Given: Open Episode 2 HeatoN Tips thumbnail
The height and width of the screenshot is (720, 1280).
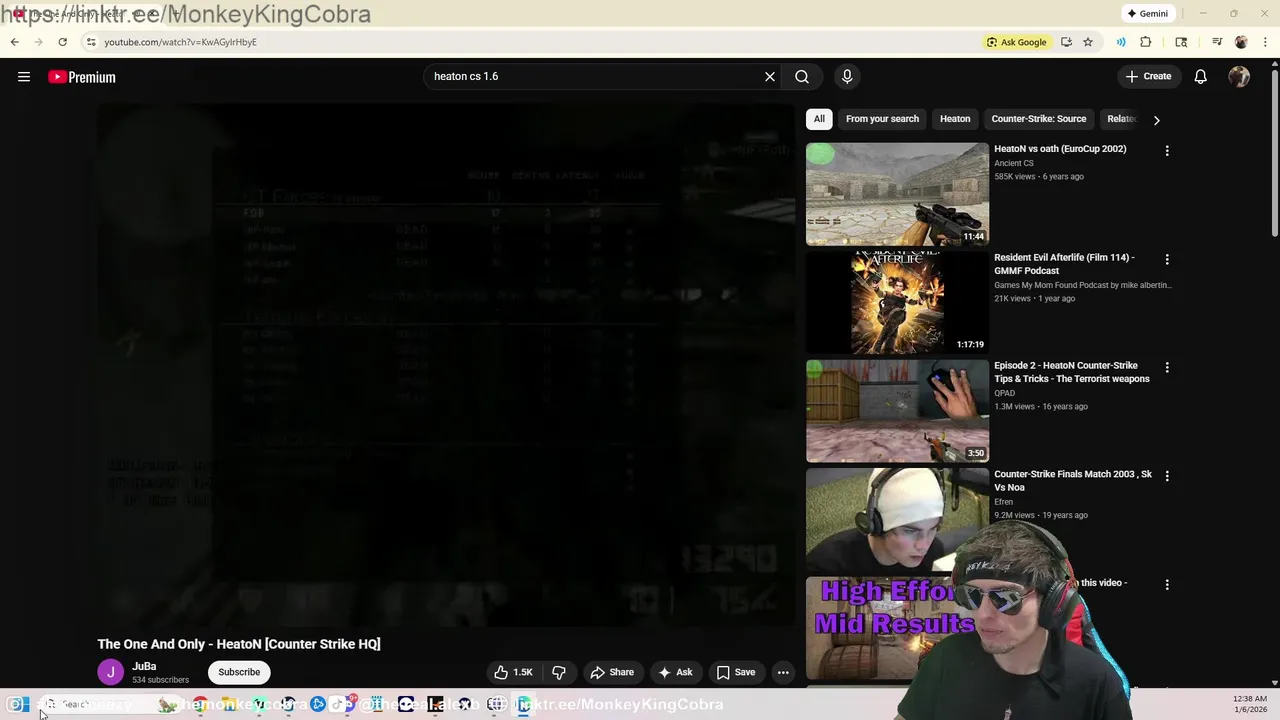Looking at the screenshot, I should coord(897,411).
